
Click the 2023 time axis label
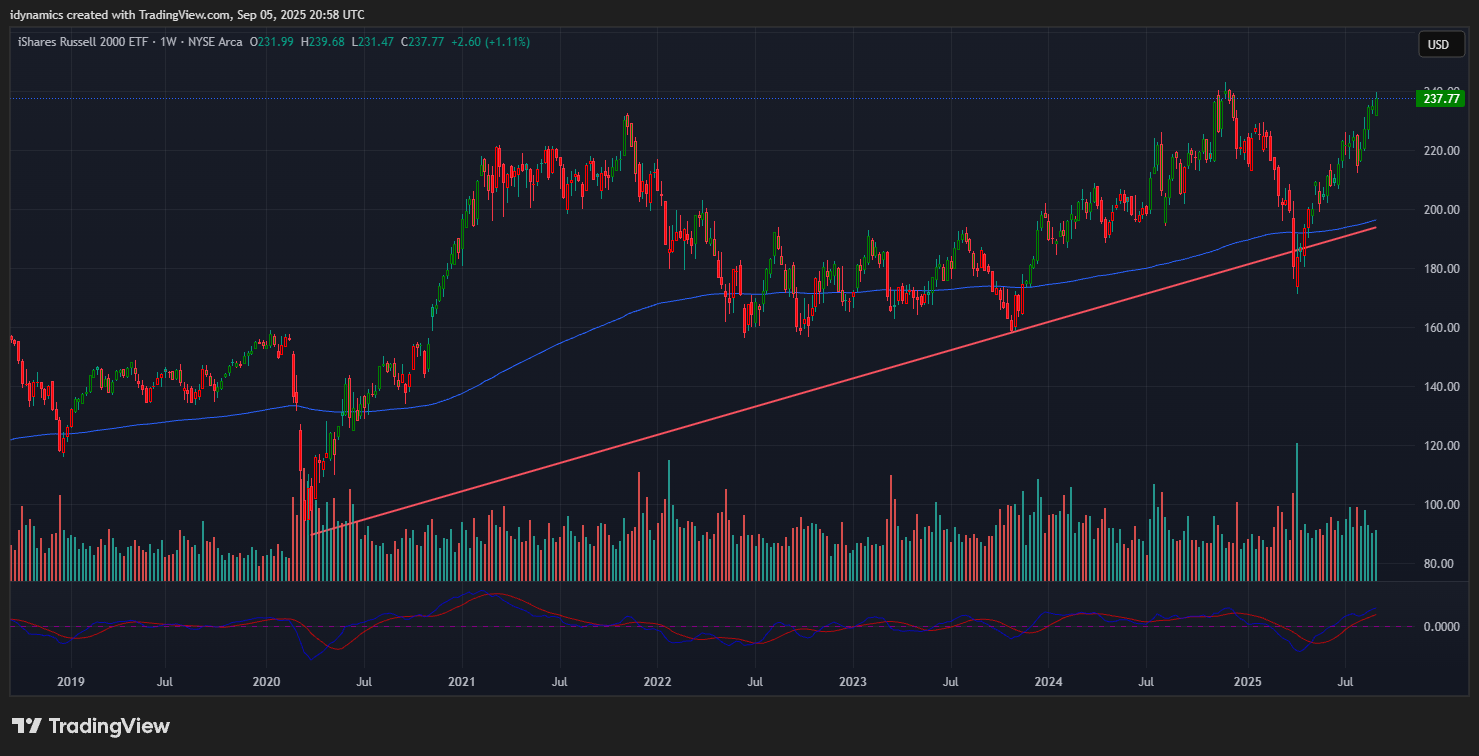click(853, 682)
